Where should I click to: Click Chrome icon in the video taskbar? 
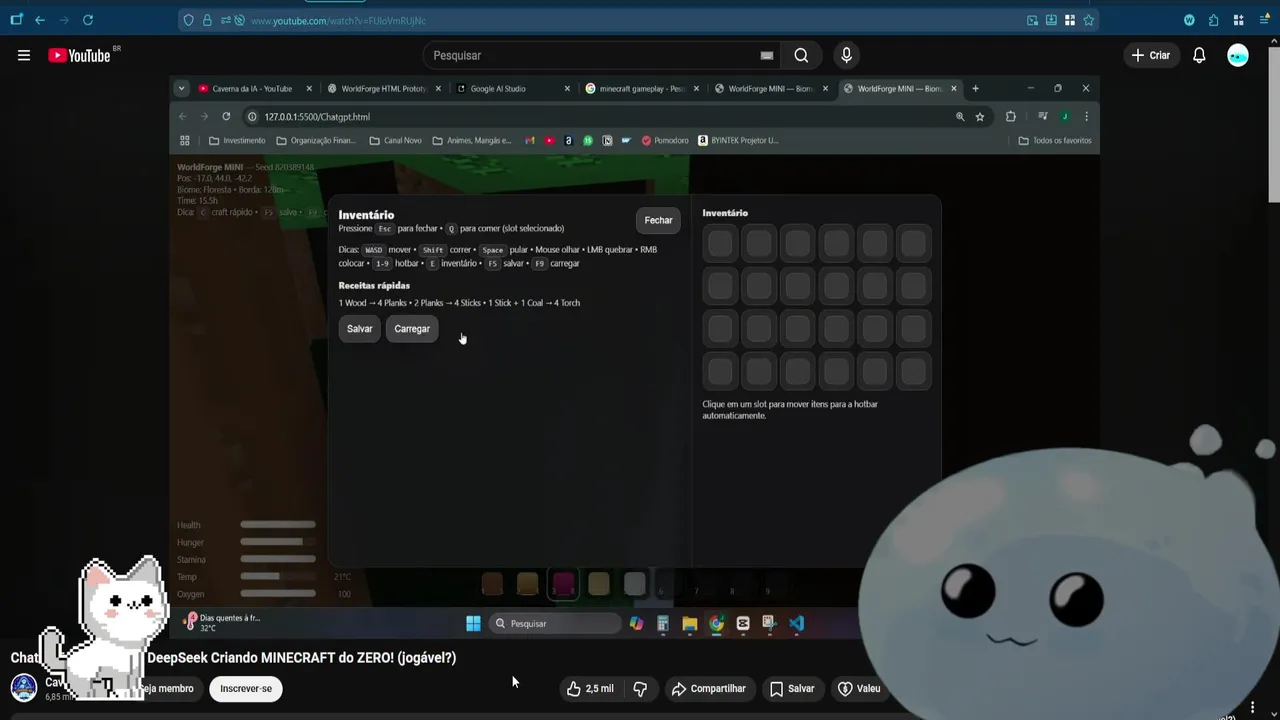(x=716, y=624)
